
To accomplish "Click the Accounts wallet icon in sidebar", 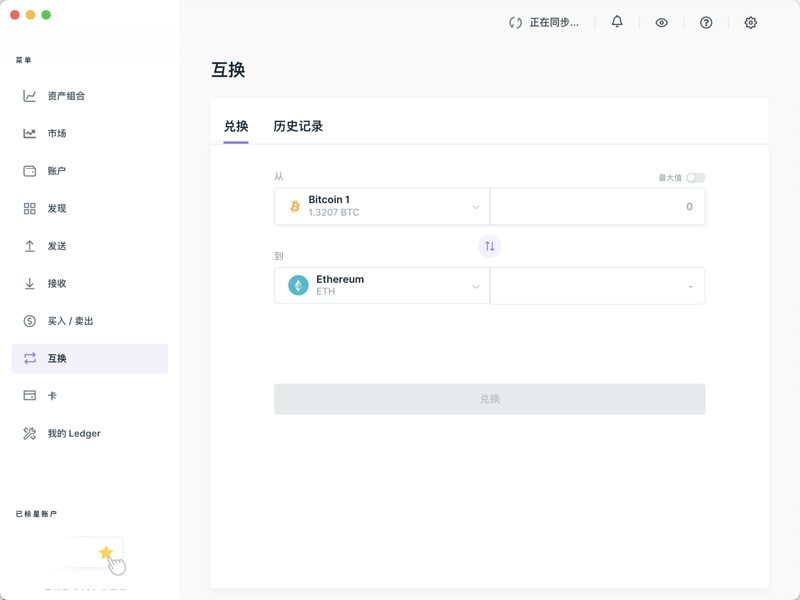I will pyautogui.click(x=30, y=171).
